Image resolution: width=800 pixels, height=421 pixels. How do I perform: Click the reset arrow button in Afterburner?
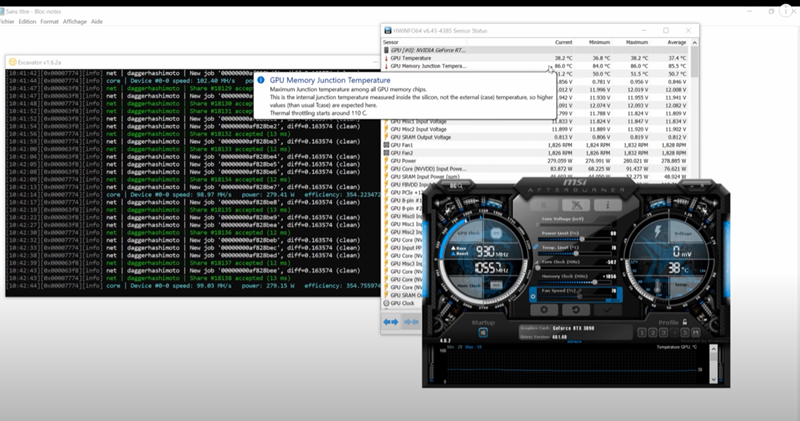click(x=576, y=310)
